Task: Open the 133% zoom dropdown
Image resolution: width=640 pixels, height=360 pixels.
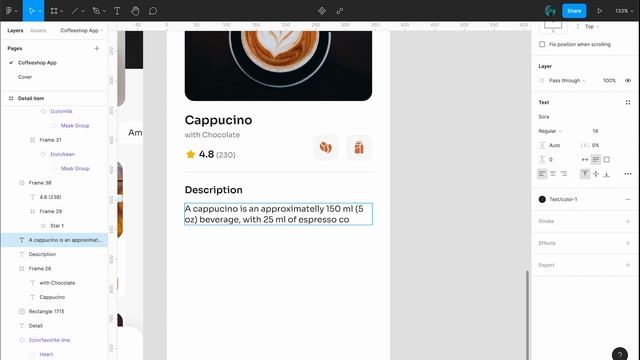Action: click(x=624, y=11)
